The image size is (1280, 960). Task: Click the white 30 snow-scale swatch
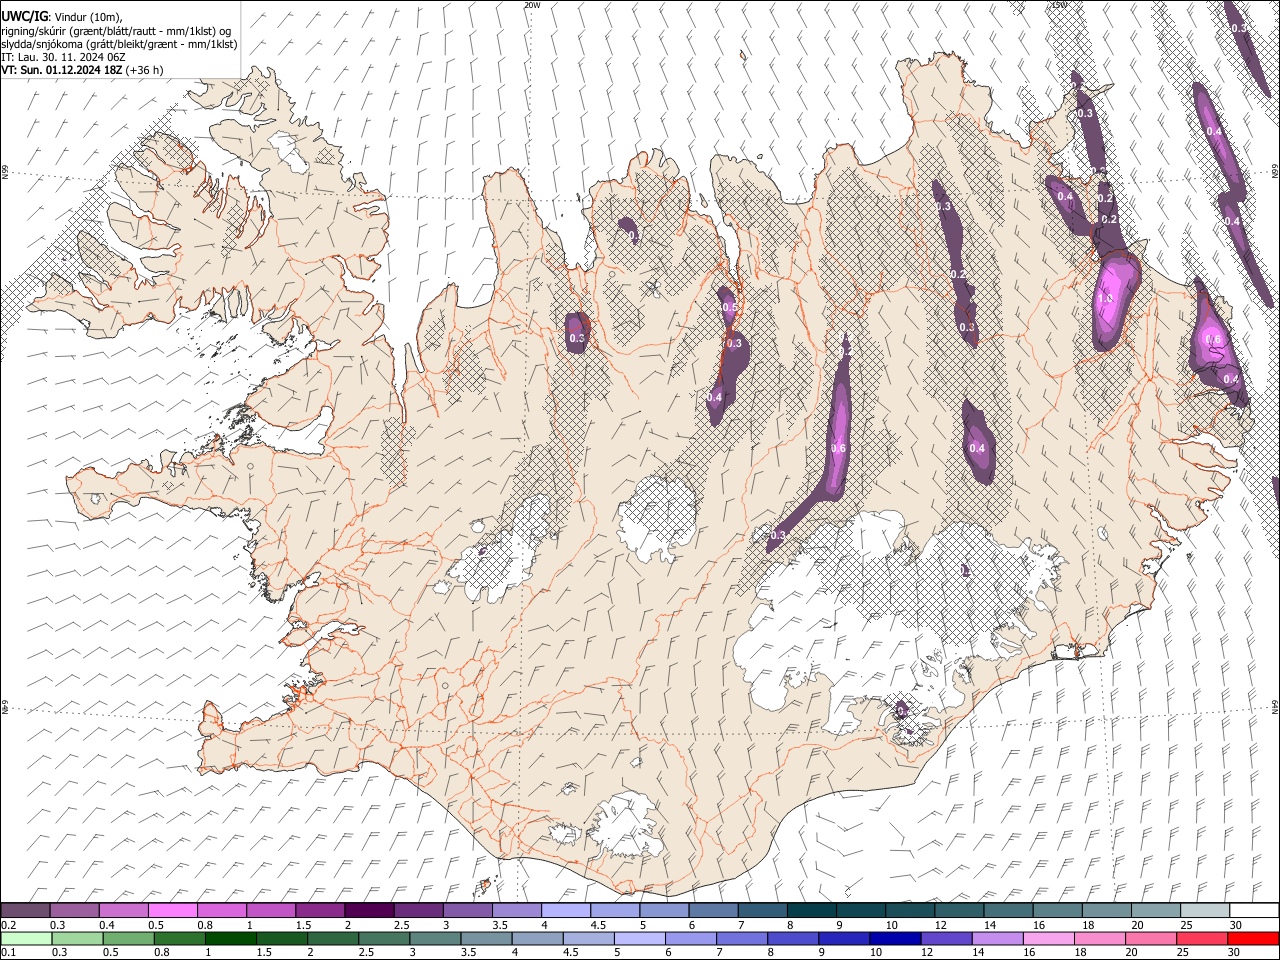pyautogui.click(x=1255, y=911)
